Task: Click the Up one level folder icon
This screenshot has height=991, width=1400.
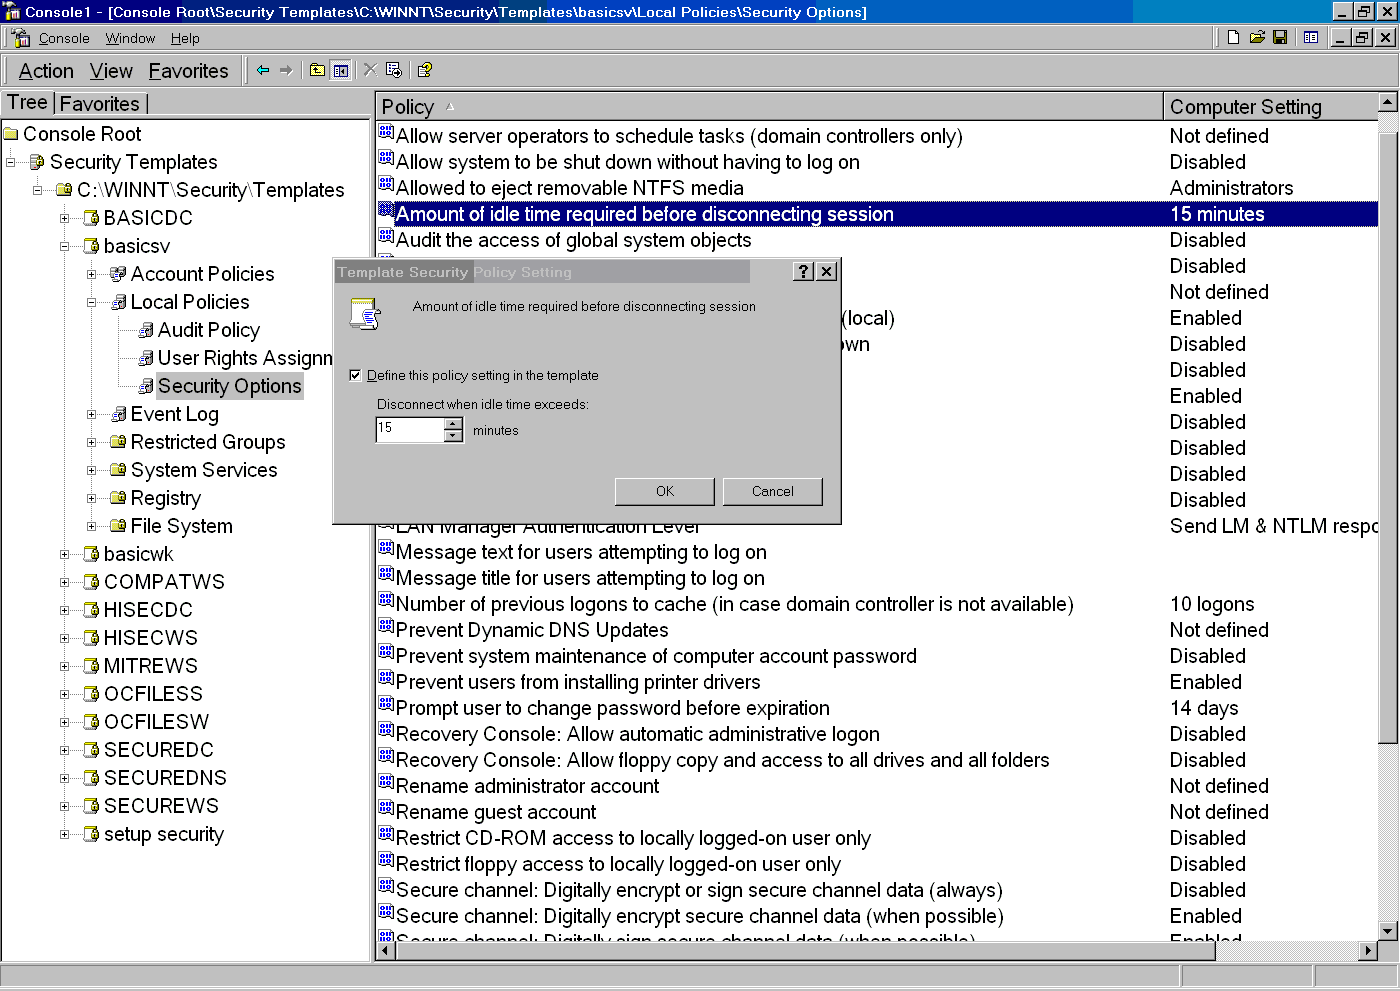Action: [x=317, y=70]
